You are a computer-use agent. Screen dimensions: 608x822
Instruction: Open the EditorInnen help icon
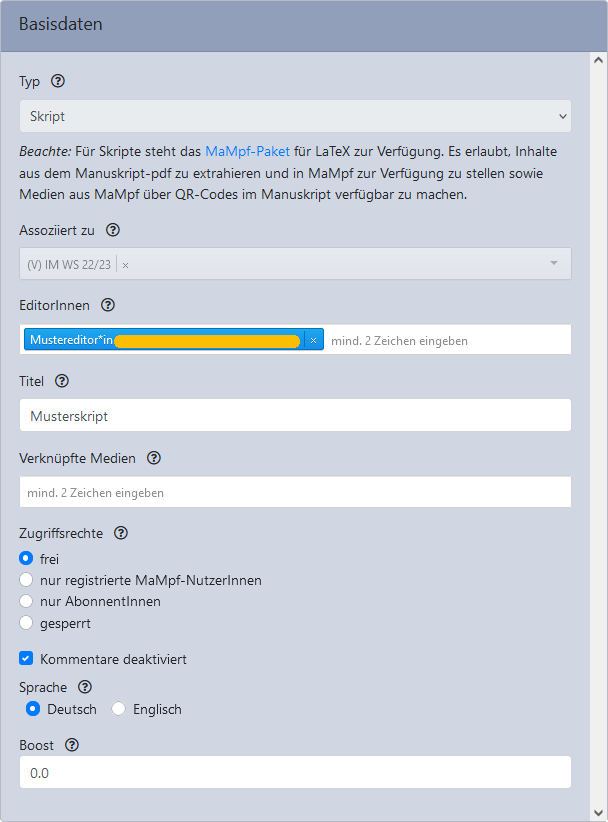click(x=108, y=305)
